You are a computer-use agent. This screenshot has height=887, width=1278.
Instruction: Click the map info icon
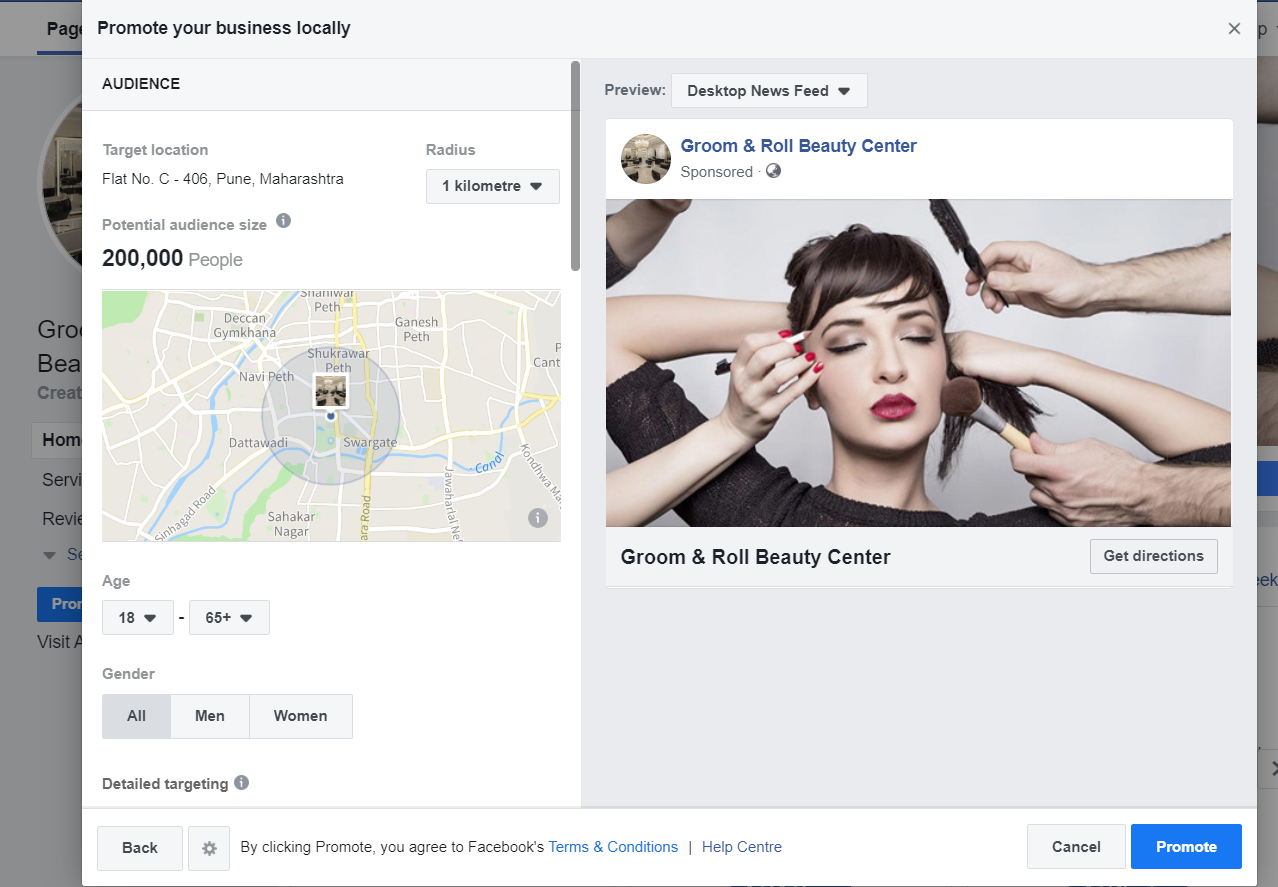[538, 517]
